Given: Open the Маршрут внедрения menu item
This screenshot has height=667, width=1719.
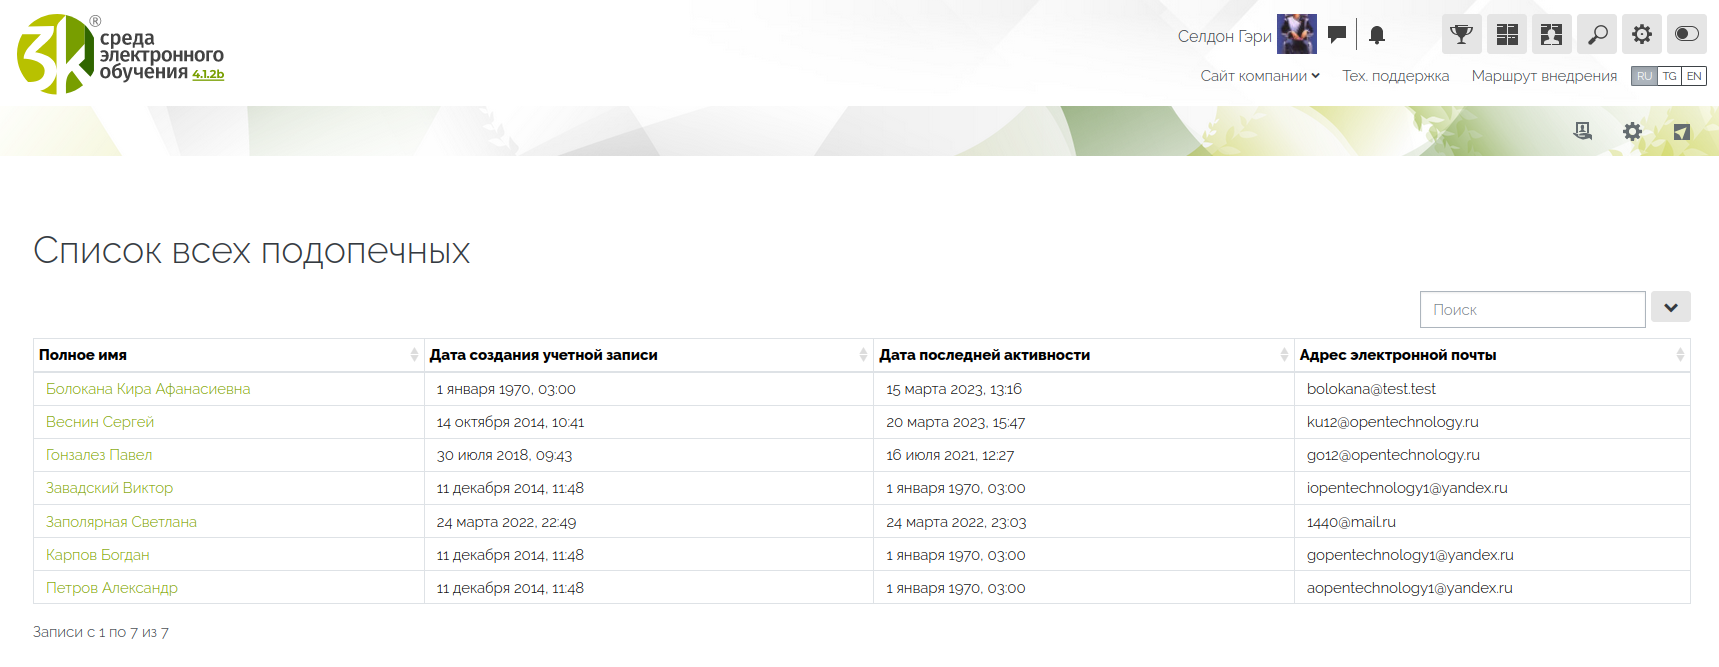Looking at the screenshot, I should (1544, 76).
